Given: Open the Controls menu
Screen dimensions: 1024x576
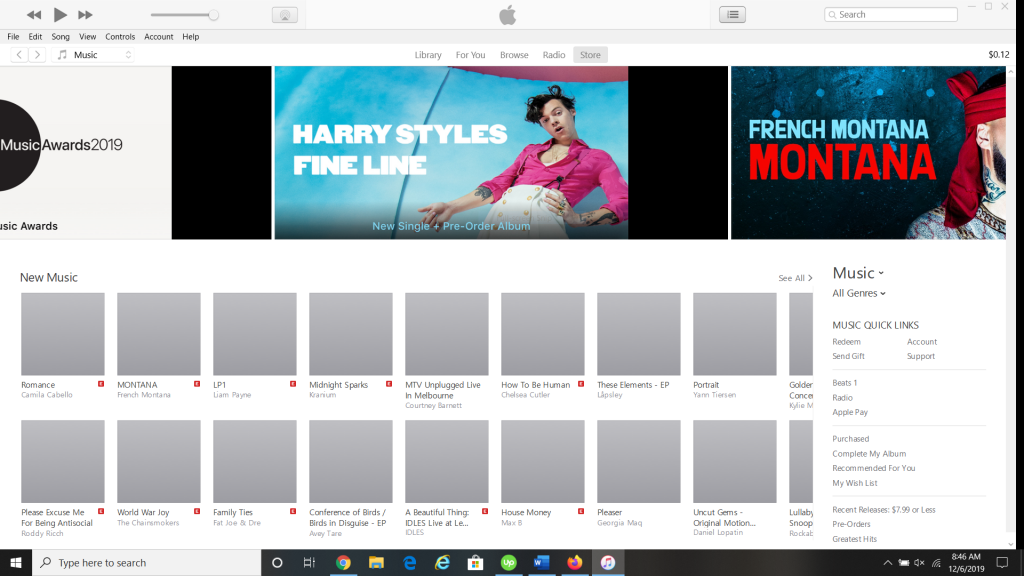Looking at the screenshot, I should (x=120, y=37).
